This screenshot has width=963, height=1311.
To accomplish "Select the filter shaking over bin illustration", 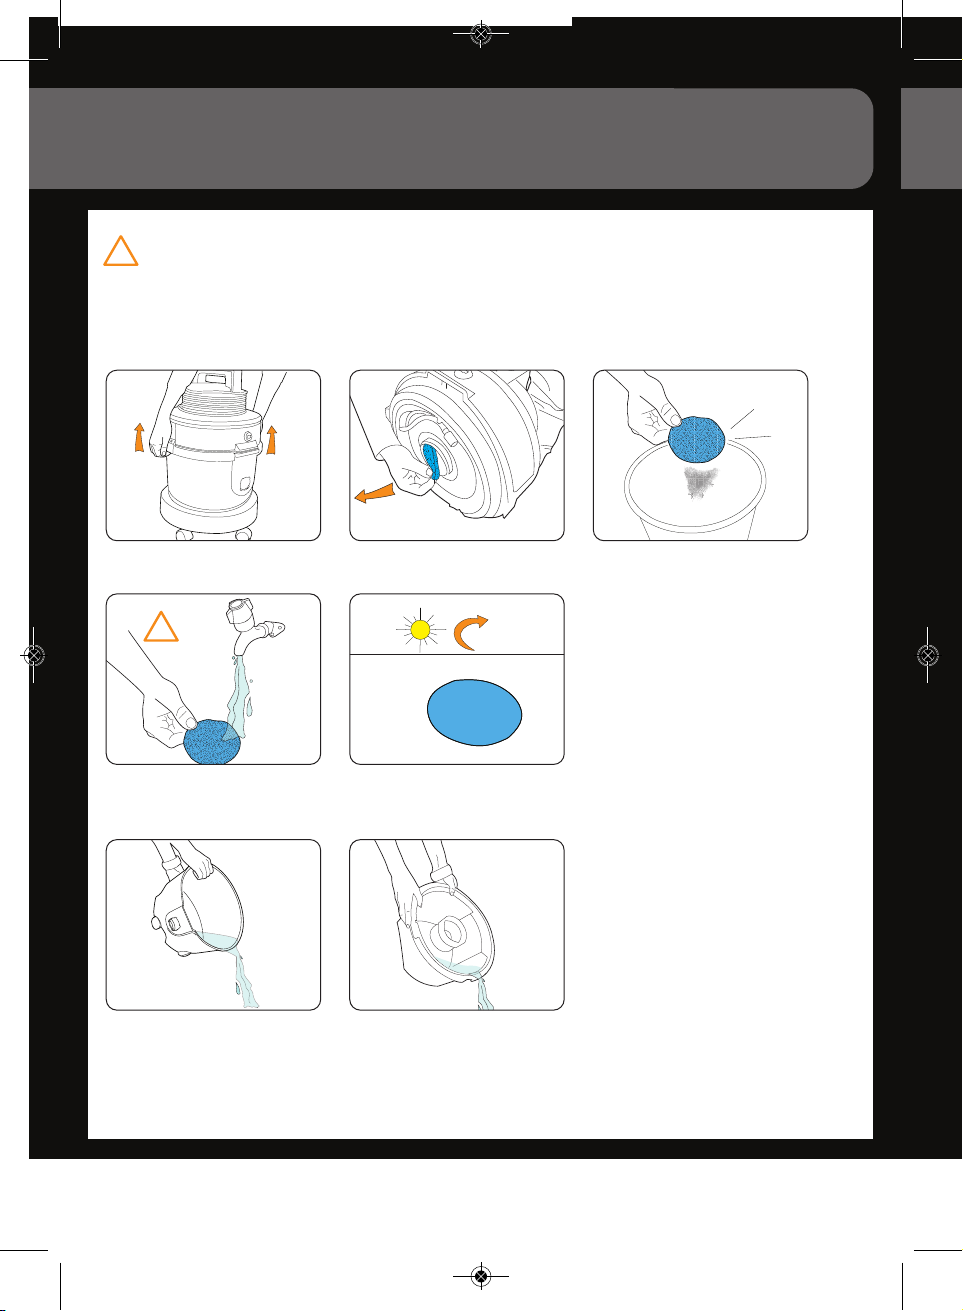I will [x=701, y=456].
